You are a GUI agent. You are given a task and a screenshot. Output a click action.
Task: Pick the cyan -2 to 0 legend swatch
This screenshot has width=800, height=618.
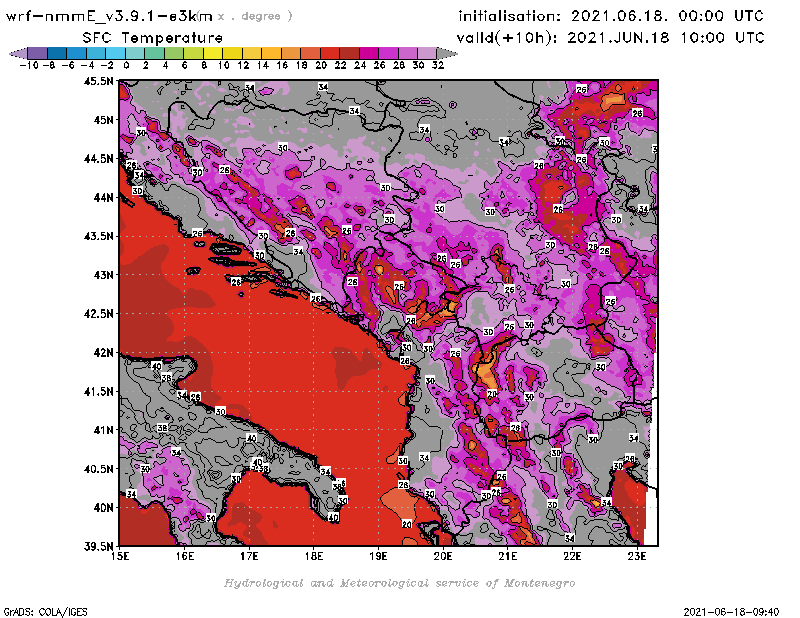(115, 53)
